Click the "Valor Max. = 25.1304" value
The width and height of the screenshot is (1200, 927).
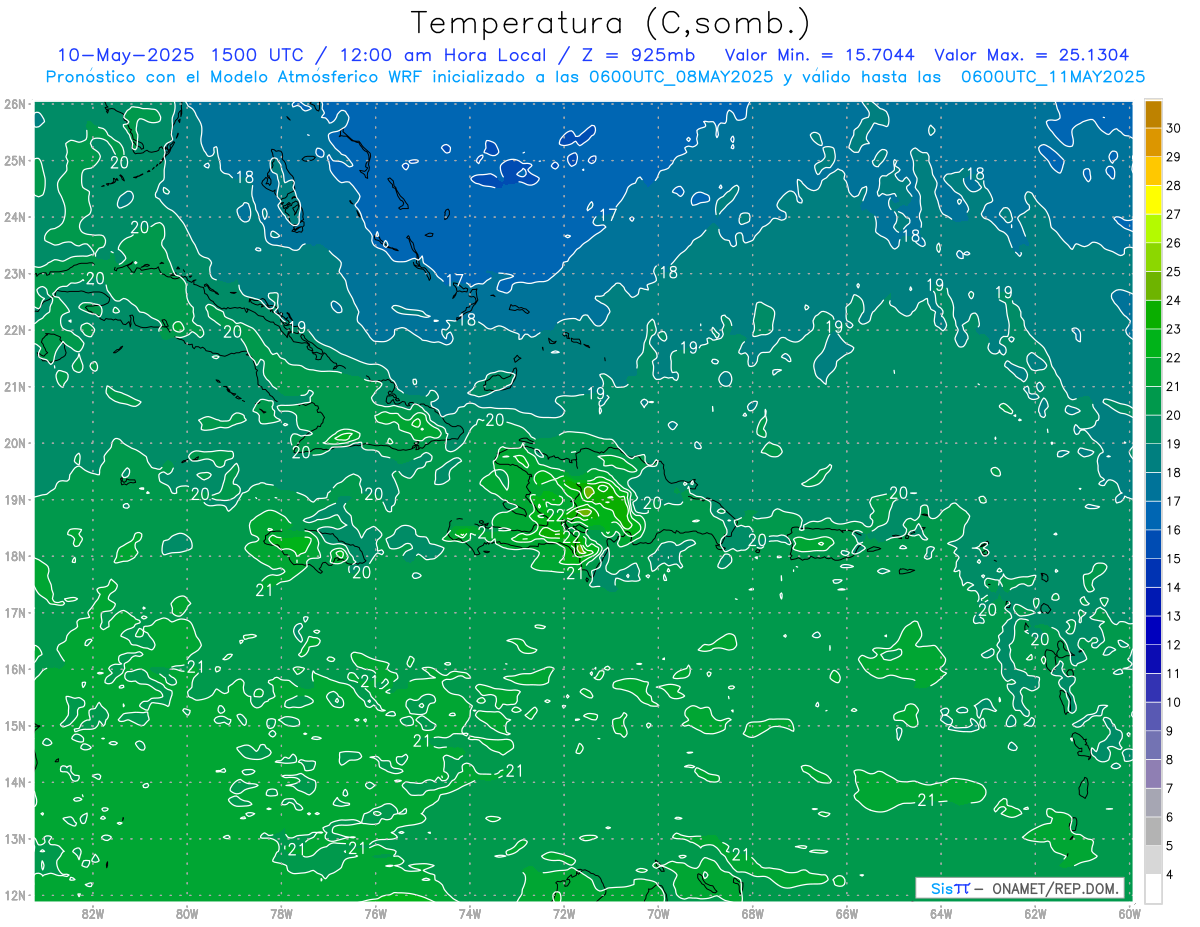(1032, 55)
